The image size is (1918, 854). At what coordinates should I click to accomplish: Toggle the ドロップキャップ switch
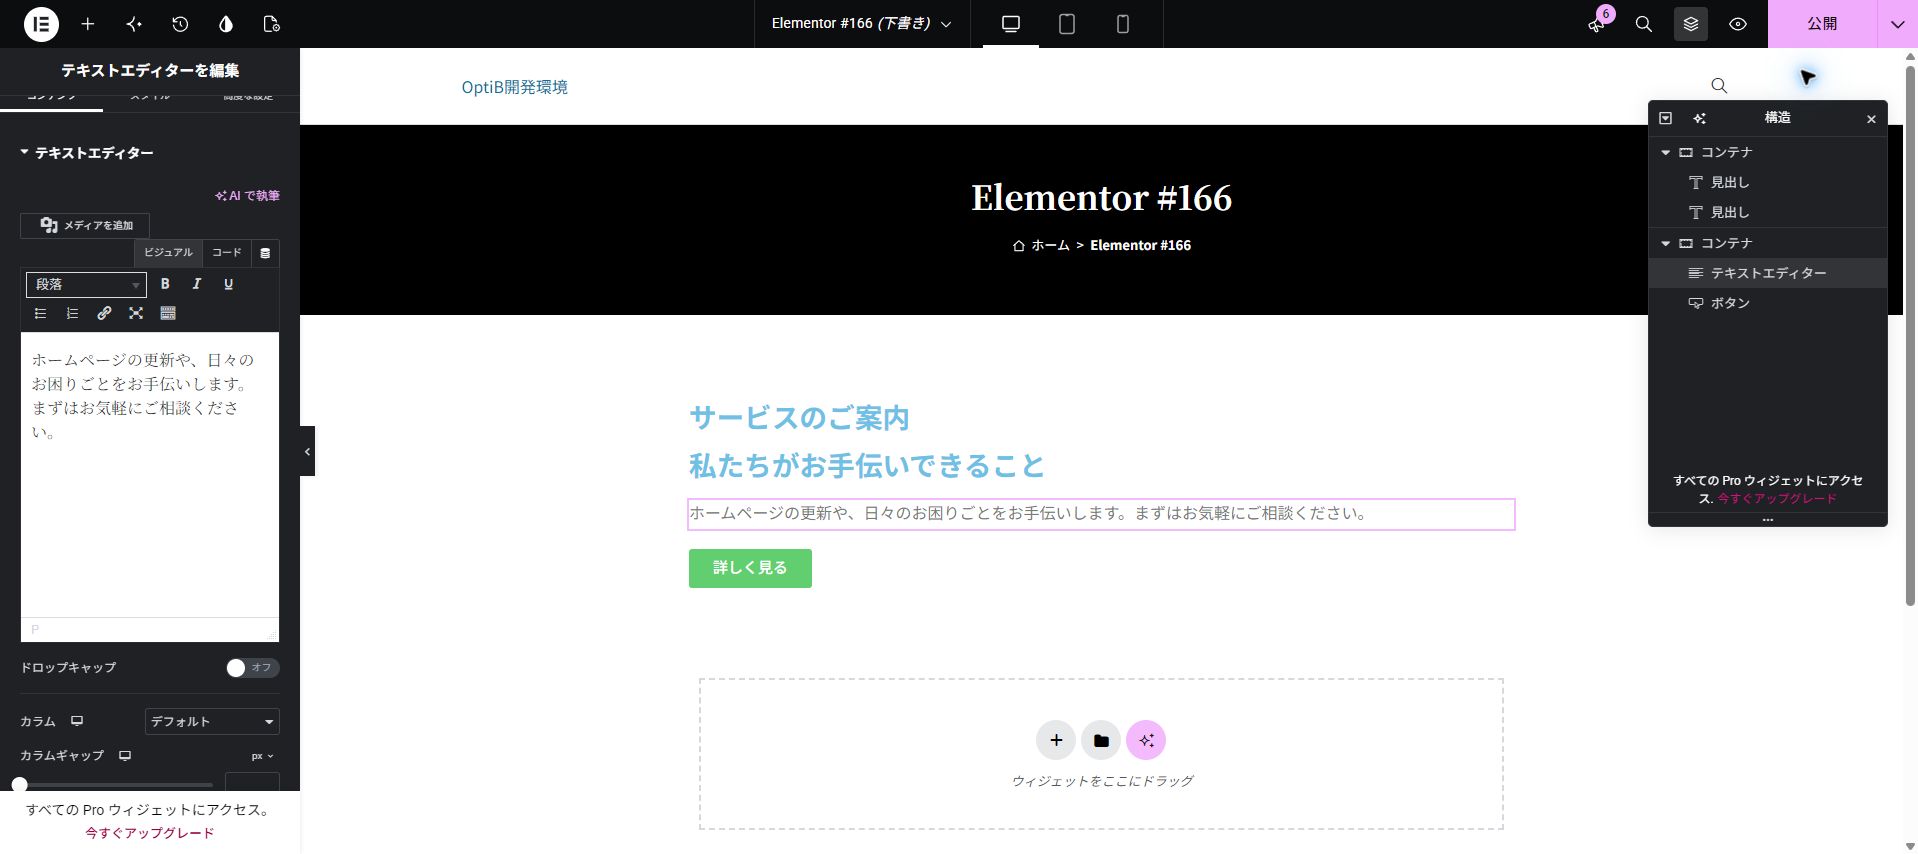252,667
